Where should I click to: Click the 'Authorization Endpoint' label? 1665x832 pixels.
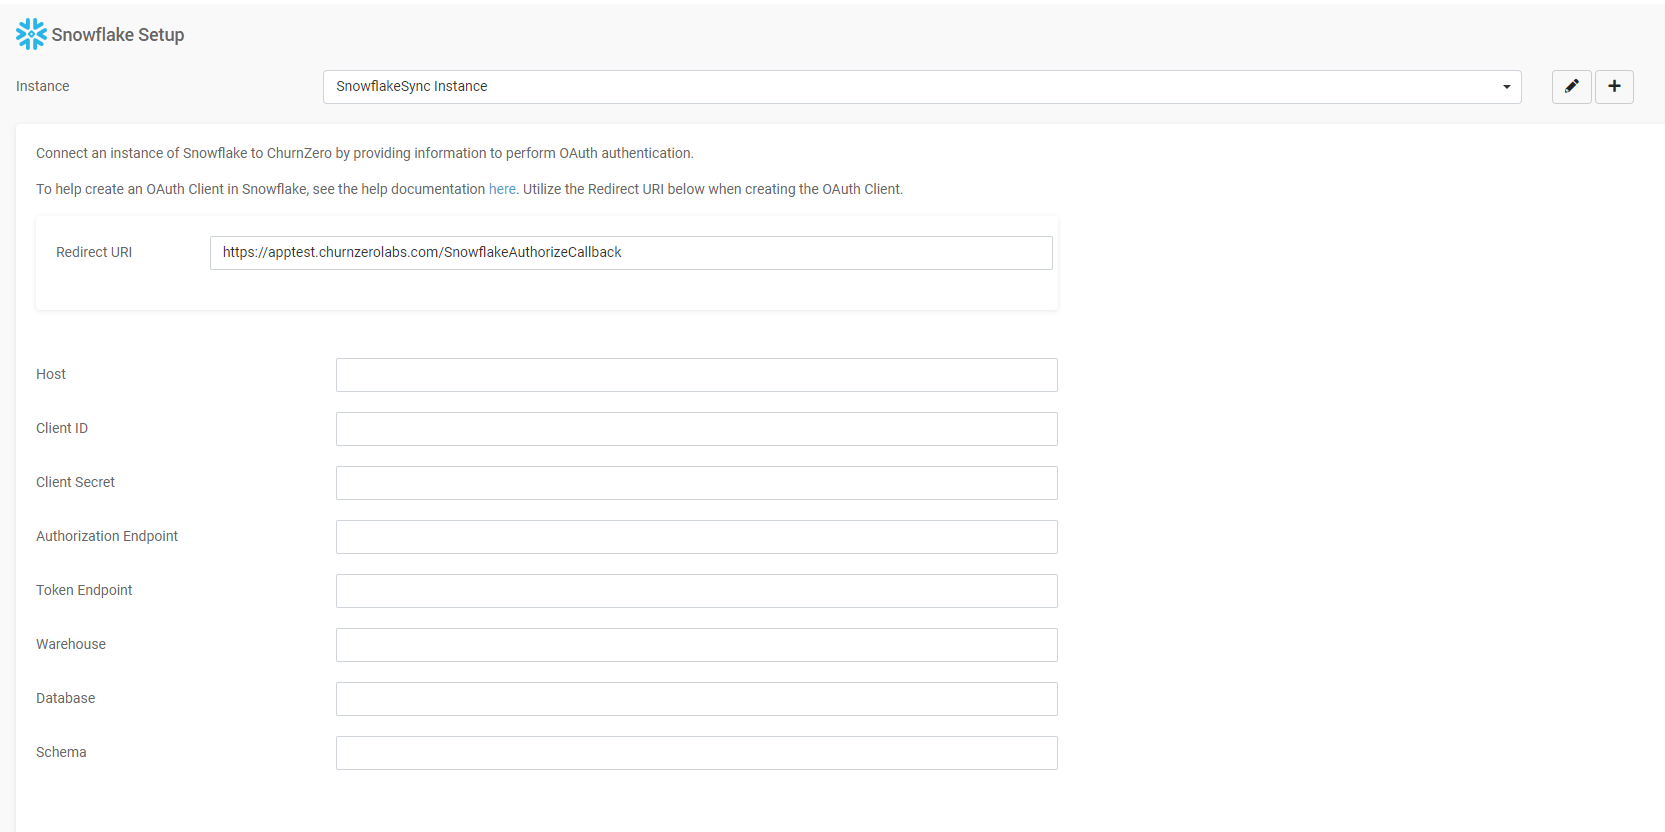point(107,536)
